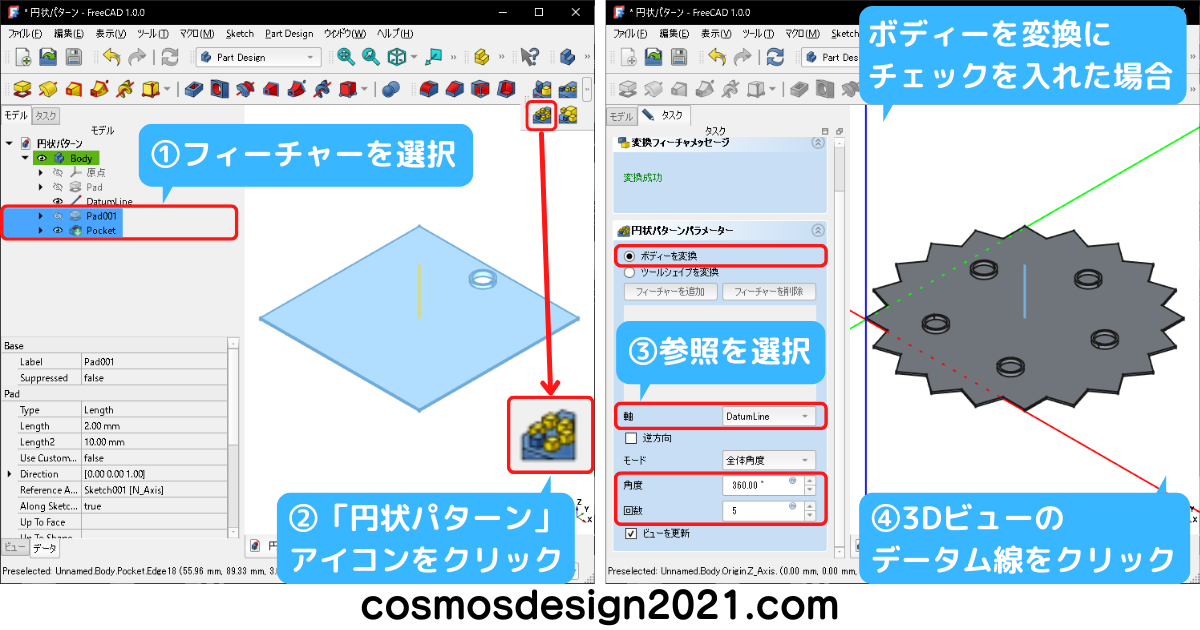Open Sketch menu in left window

pos(240,33)
